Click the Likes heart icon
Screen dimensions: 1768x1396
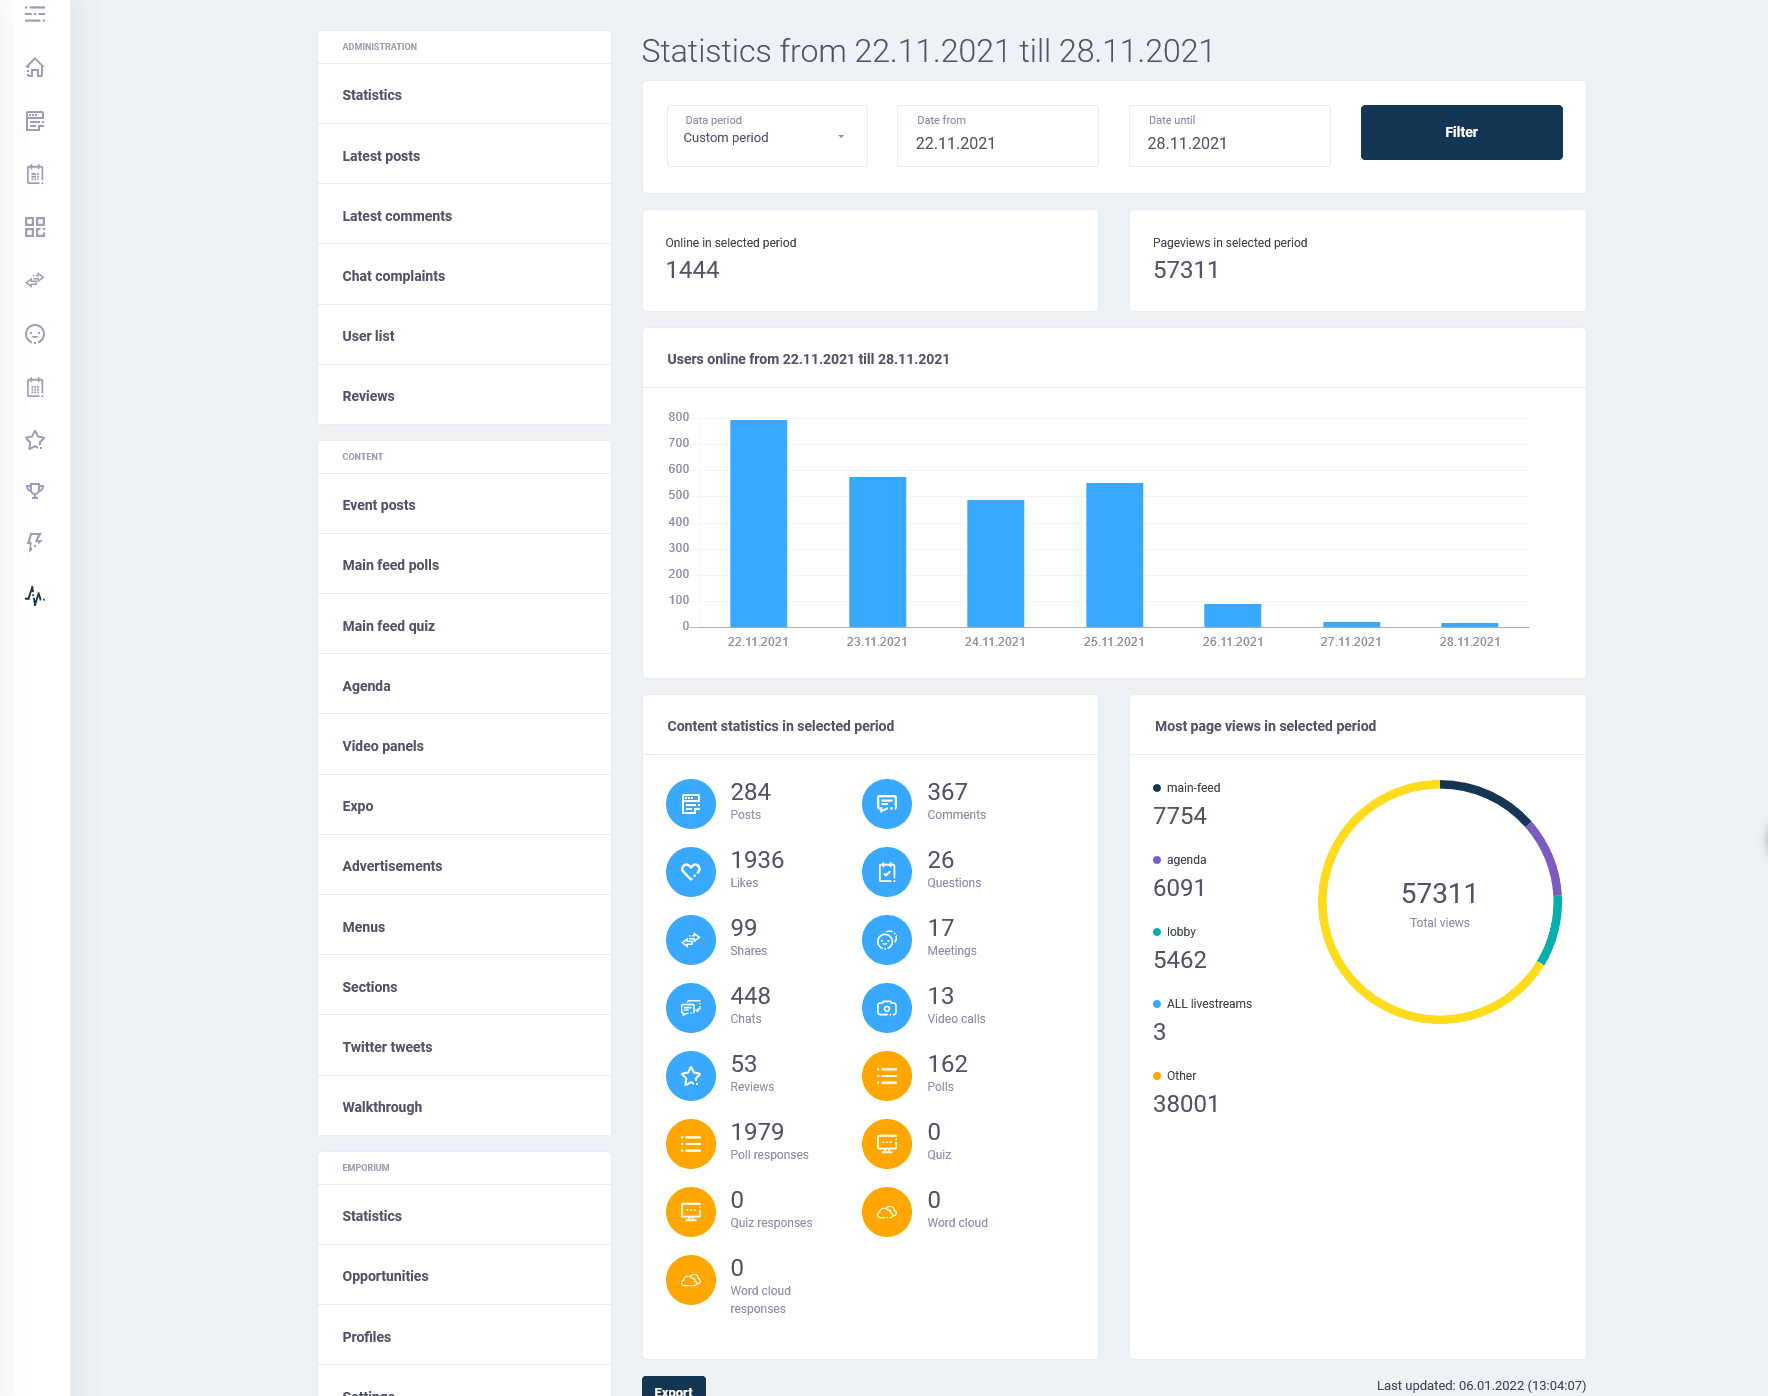(691, 871)
